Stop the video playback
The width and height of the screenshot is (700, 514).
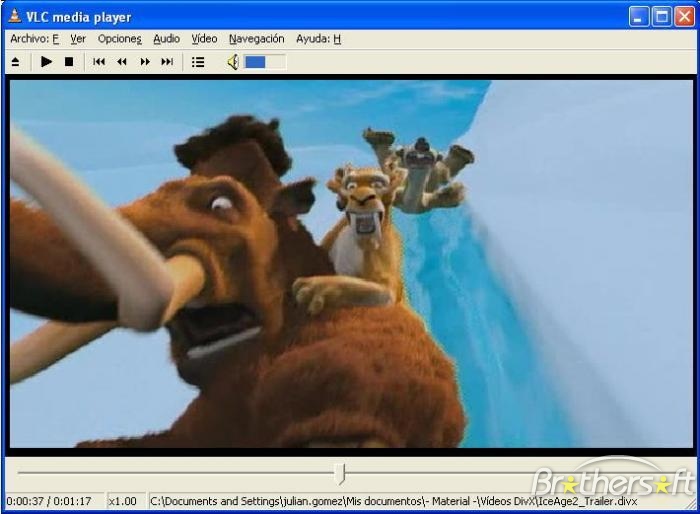click(x=69, y=62)
